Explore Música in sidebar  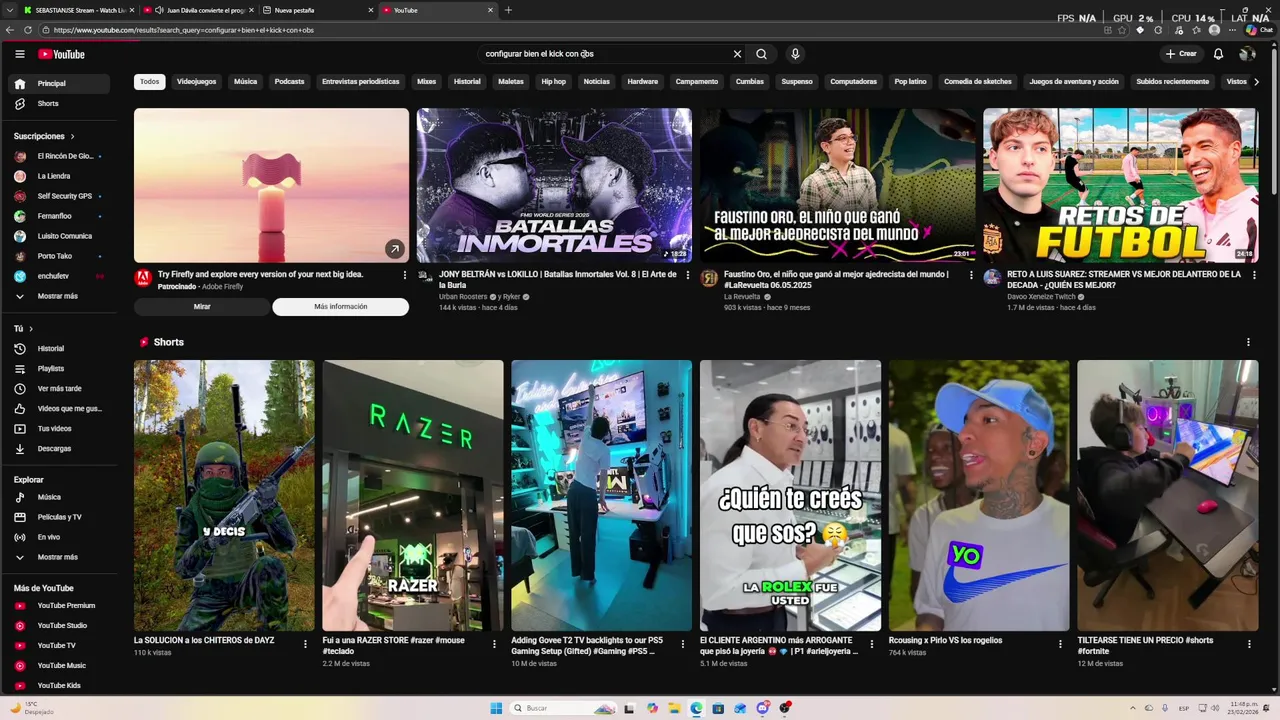pos(61,497)
